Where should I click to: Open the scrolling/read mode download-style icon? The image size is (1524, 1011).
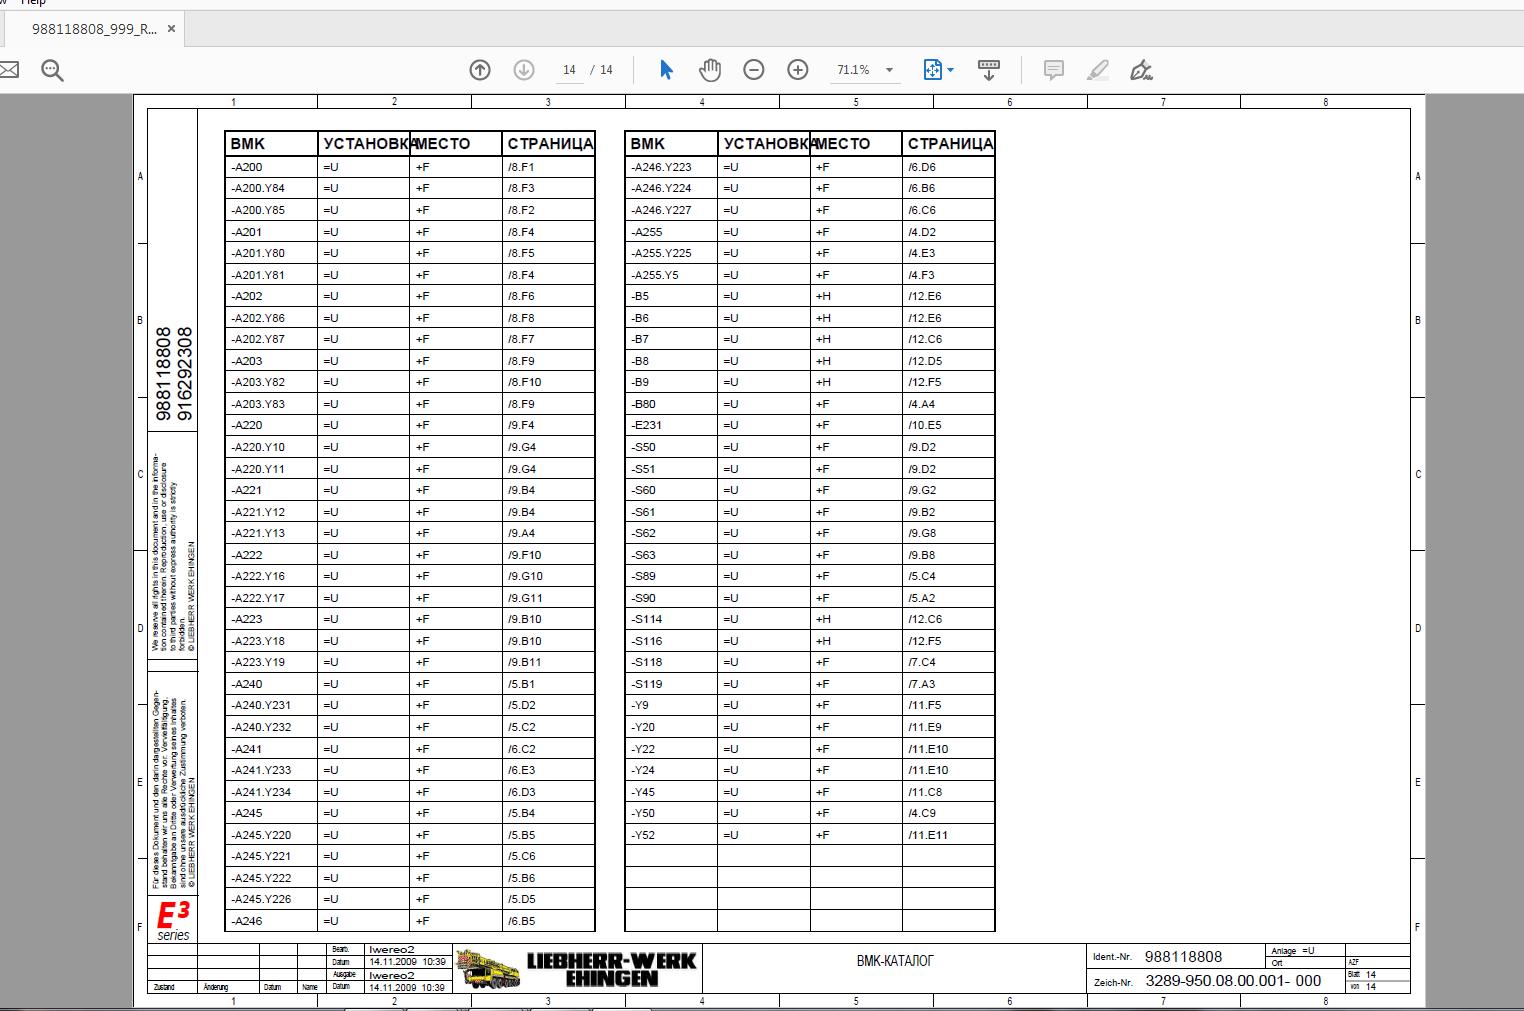989,70
